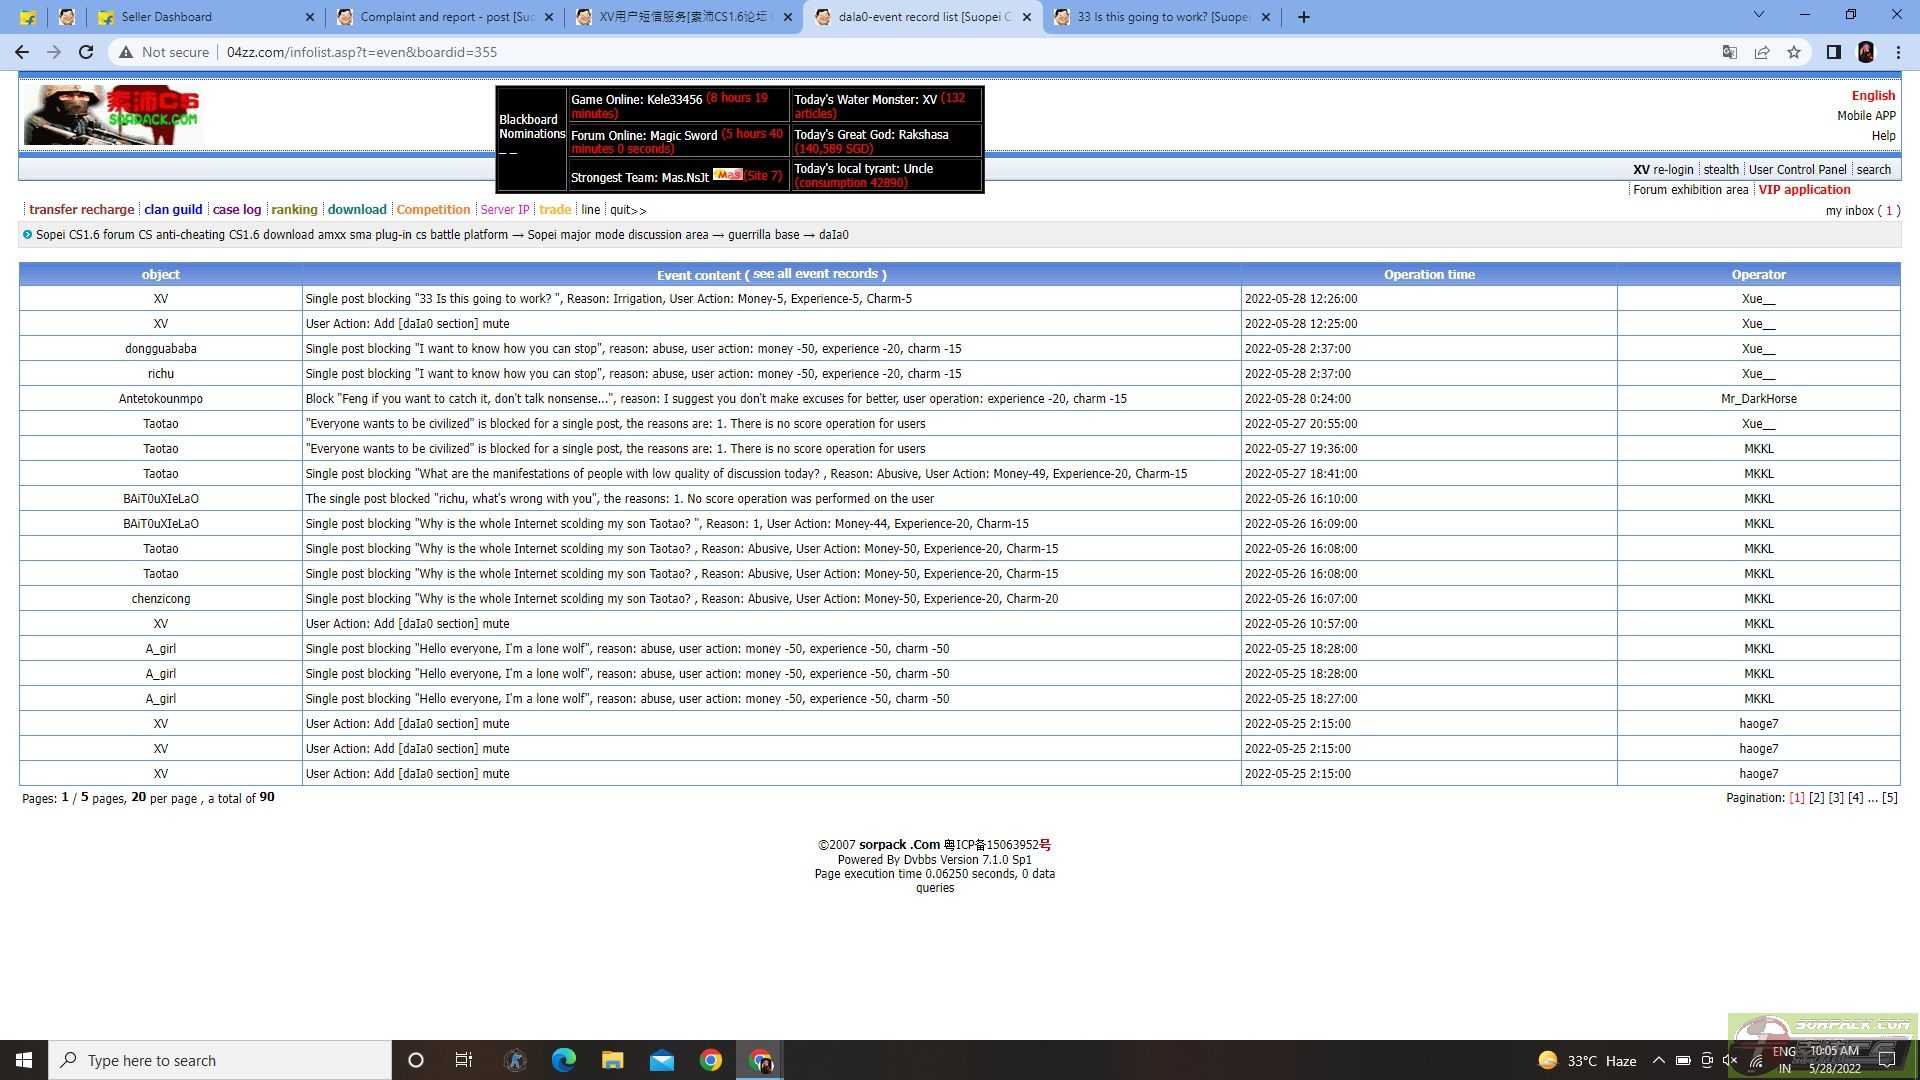Click the browser forward arrow
This screenshot has width=1920, height=1080.
pyautogui.click(x=54, y=52)
